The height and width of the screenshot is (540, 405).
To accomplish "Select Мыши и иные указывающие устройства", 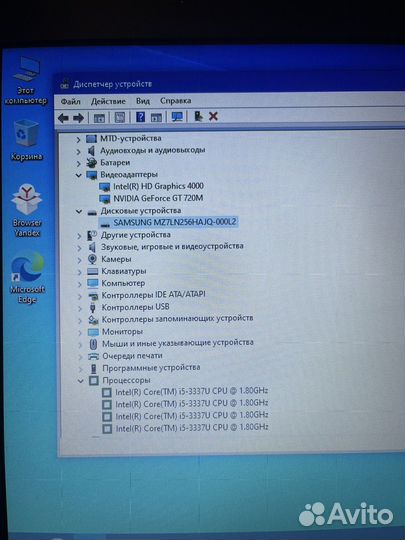I will [178, 343].
